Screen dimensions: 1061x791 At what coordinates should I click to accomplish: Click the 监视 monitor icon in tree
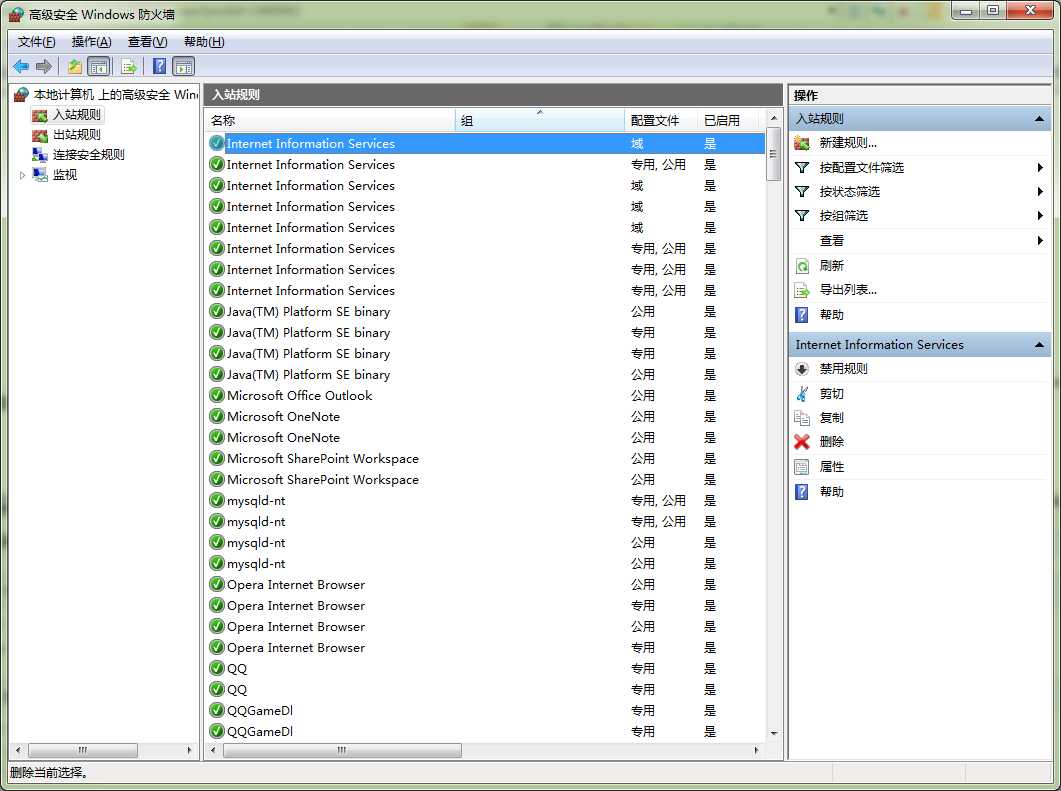click(x=40, y=175)
